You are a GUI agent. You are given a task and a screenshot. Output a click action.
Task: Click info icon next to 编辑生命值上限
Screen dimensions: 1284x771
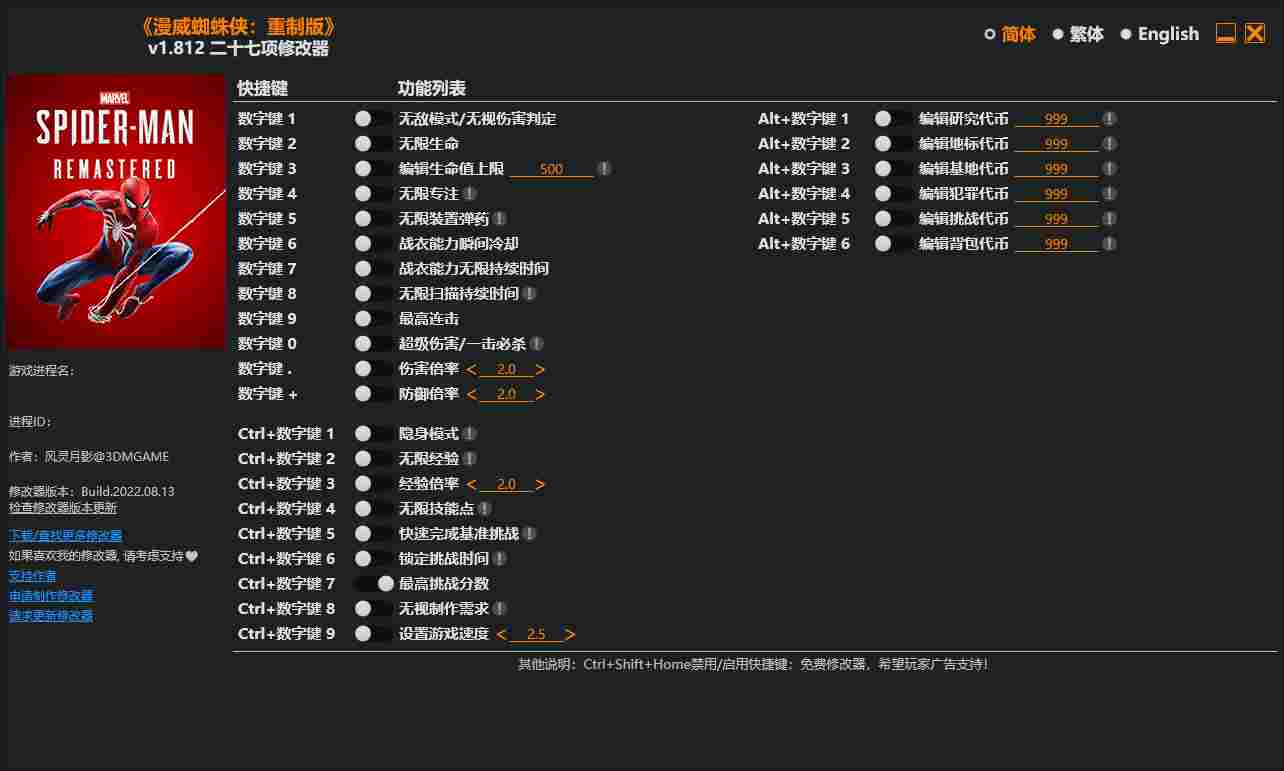[x=605, y=169]
